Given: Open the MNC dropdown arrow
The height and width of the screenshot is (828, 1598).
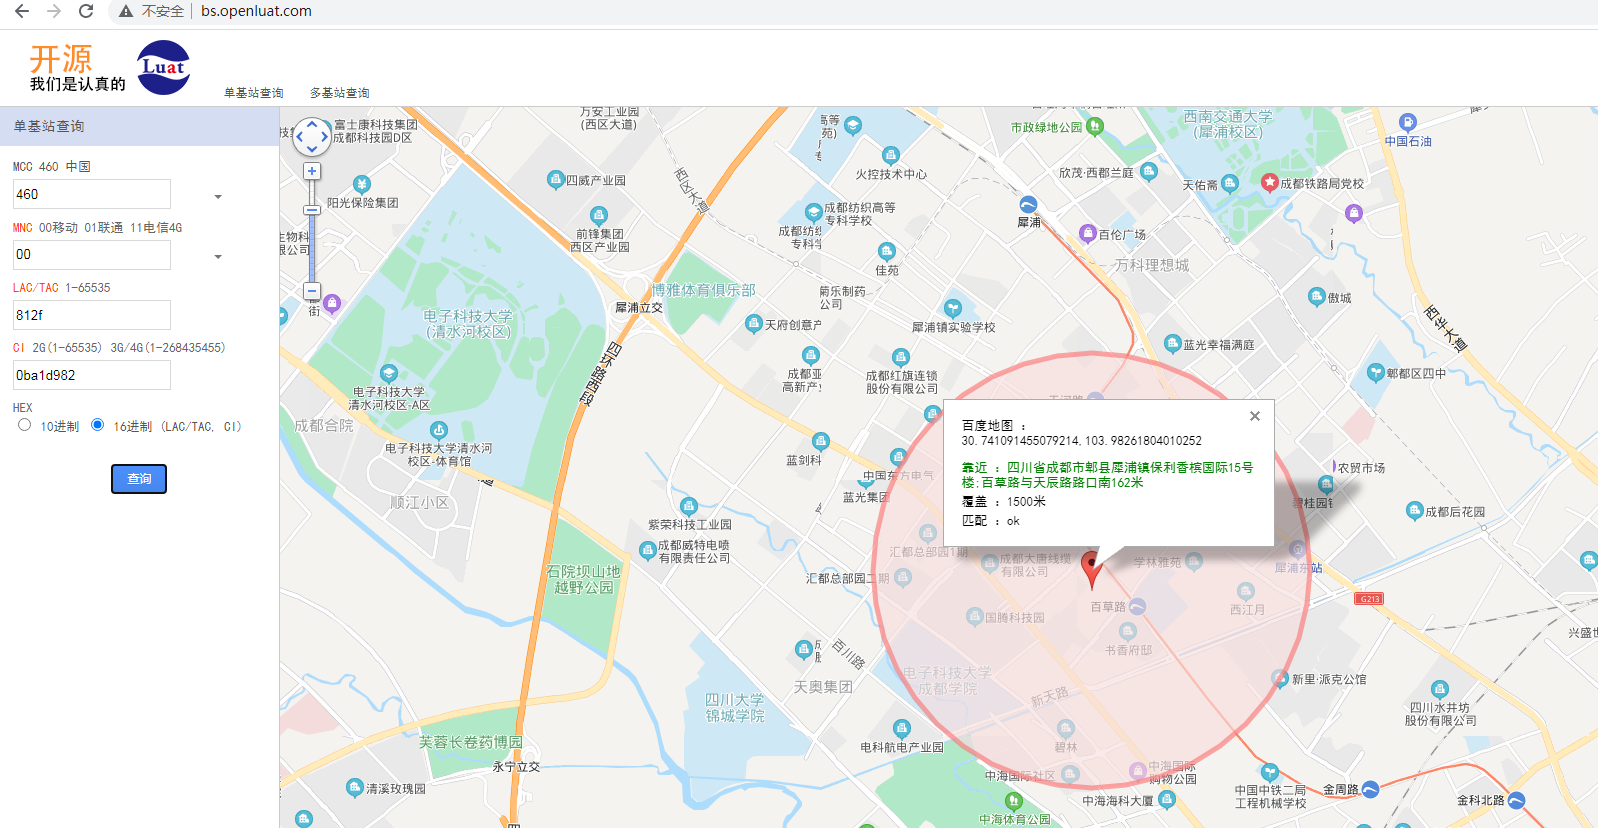Looking at the screenshot, I should click(218, 257).
